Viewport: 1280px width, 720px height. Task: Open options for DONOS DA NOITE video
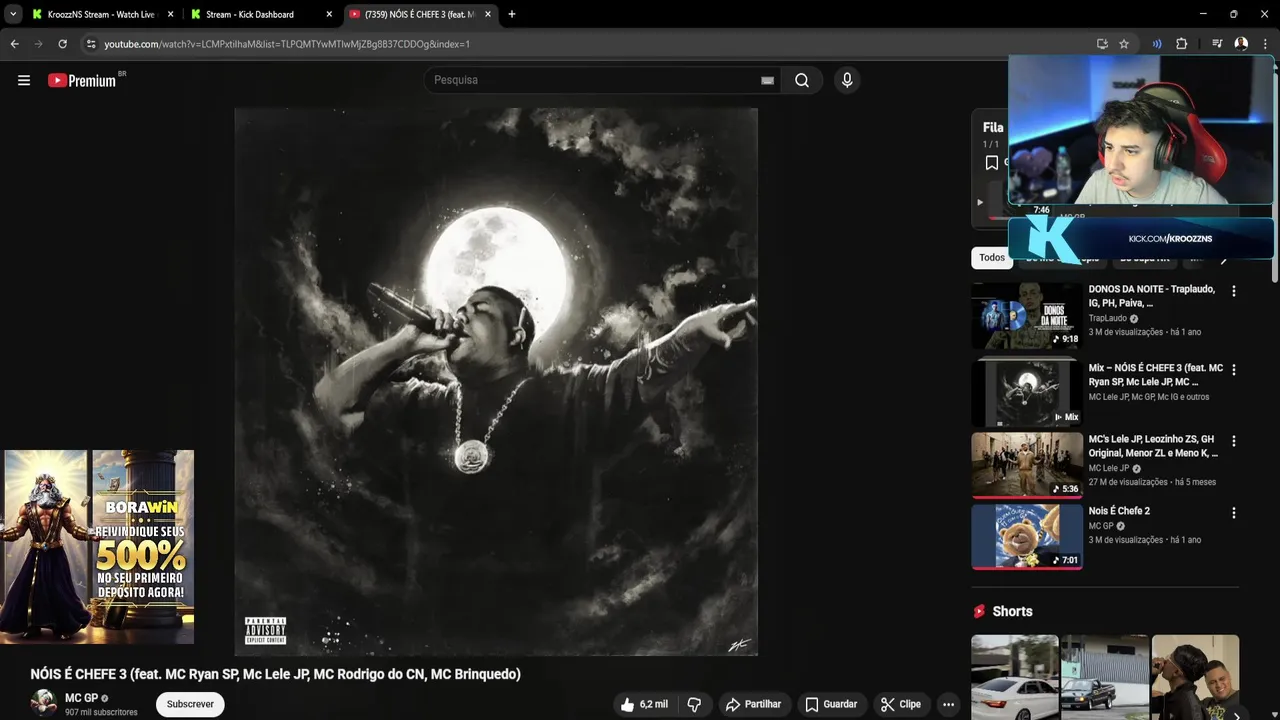point(1233,291)
